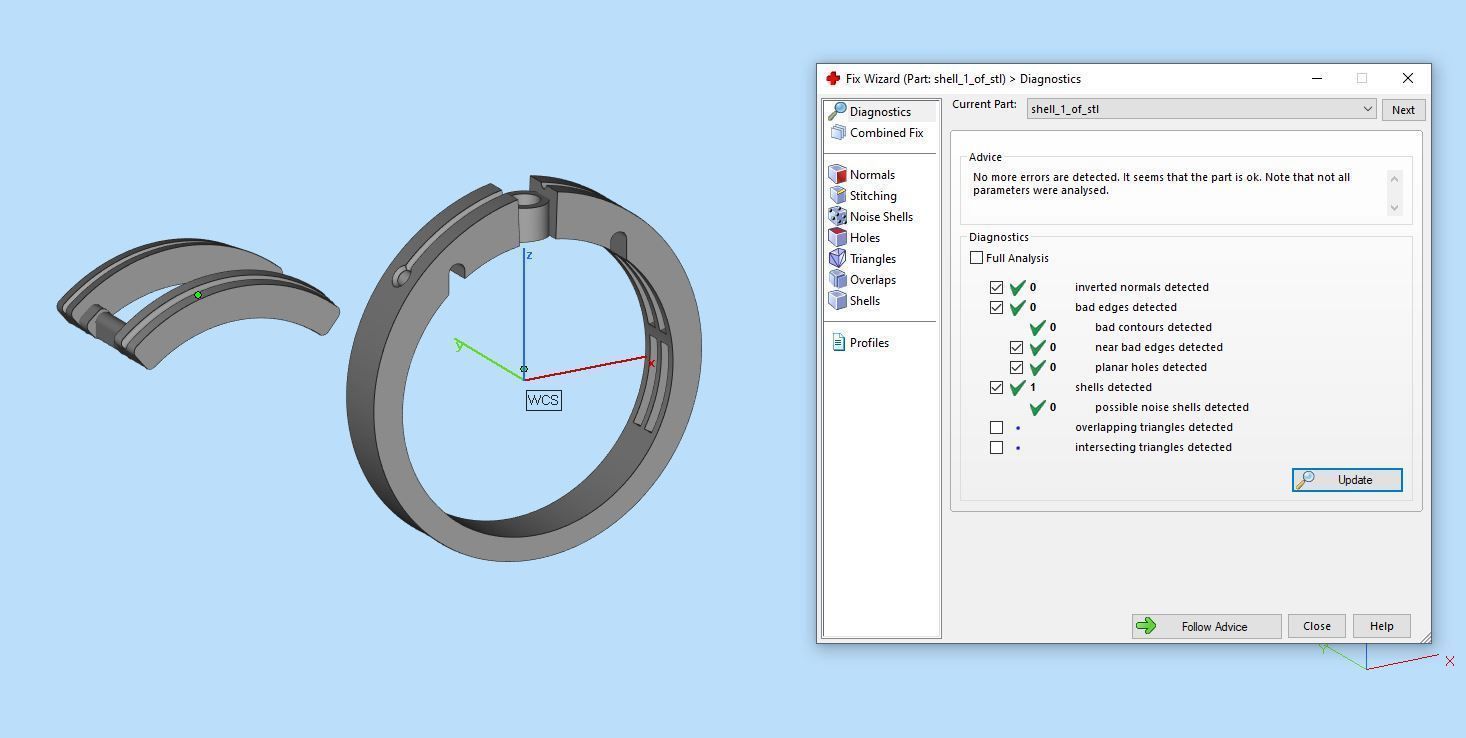Enable the Full Analysis checkbox
Image resolution: width=1466 pixels, height=738 pixels.
click(976, 258)
